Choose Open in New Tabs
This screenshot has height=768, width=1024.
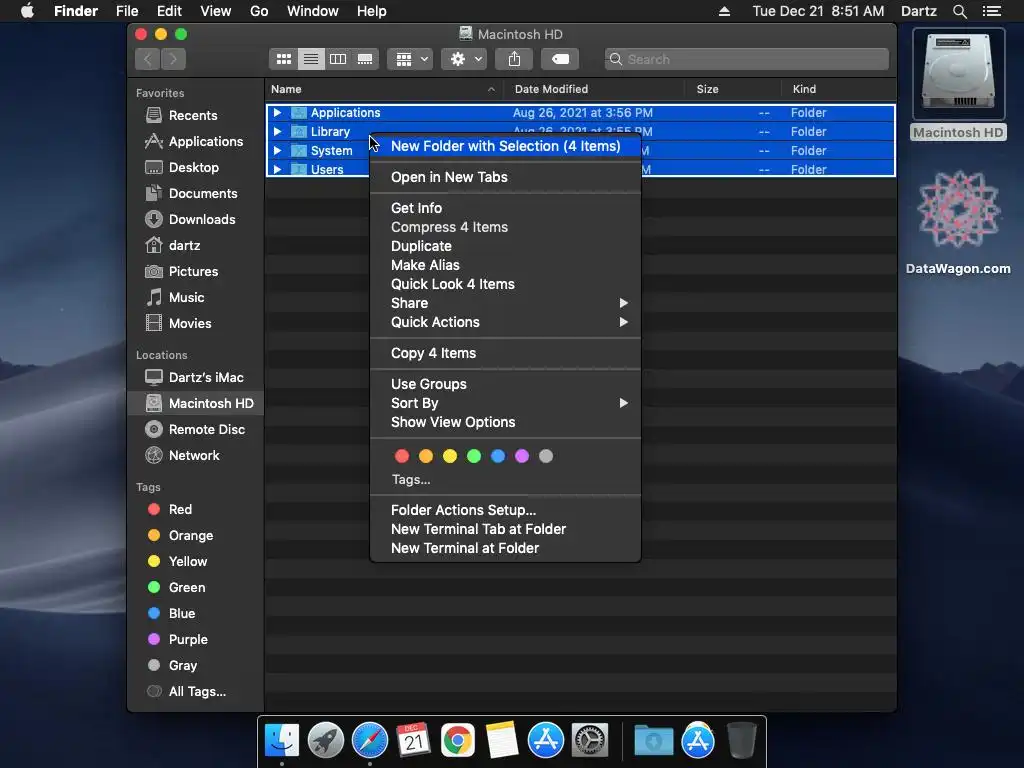click(x=505, y=178)
